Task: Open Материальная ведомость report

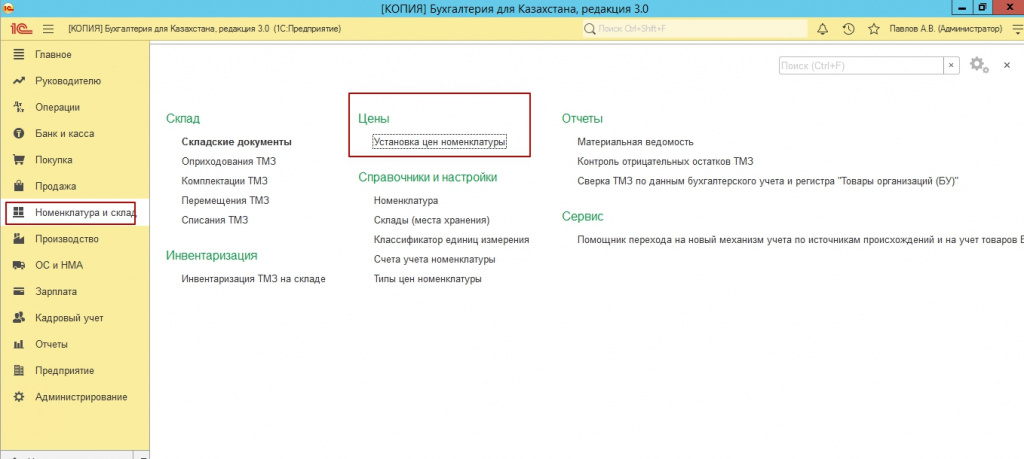Action: coord(635,142)
